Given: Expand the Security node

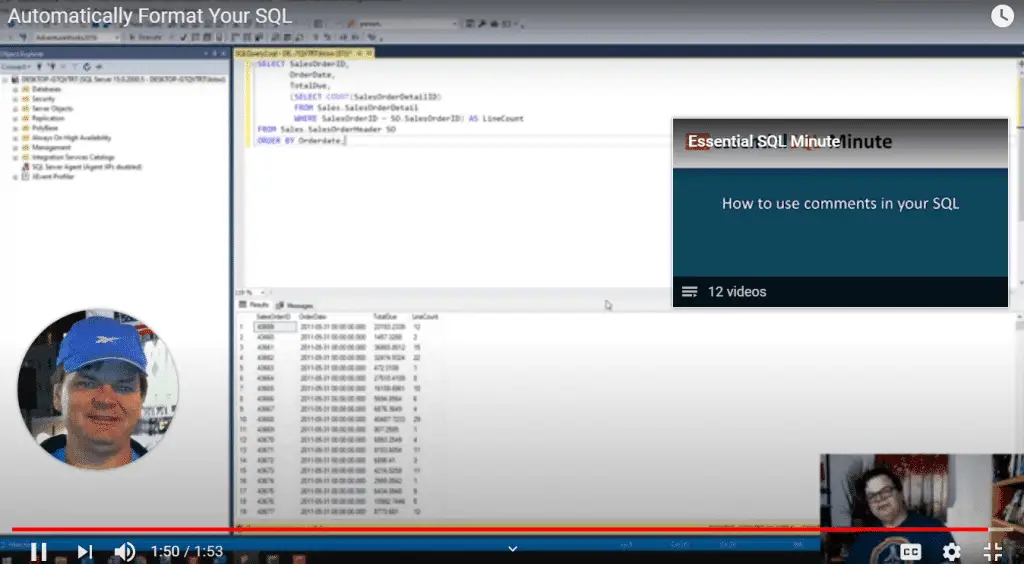Looking at the screenshot, I should click(x=15, y=99).
